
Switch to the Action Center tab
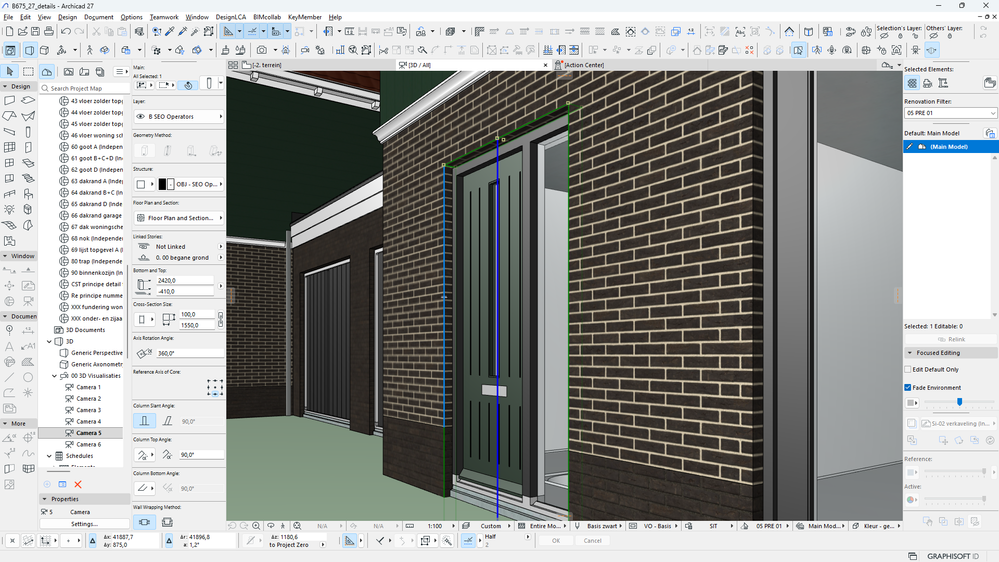(583, 65)
